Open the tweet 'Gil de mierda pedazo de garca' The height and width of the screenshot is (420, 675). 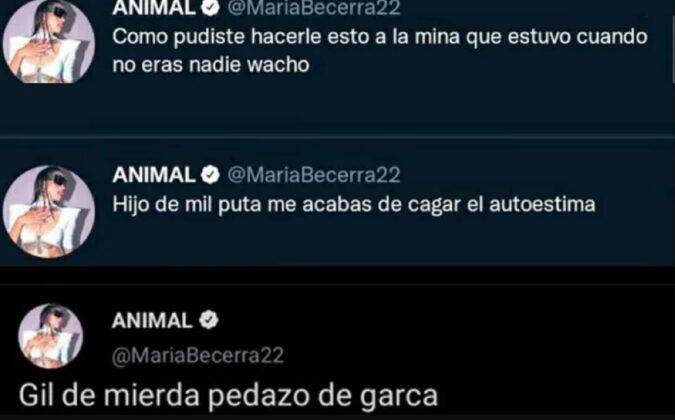pyautogui.click(x=228, y=395)
